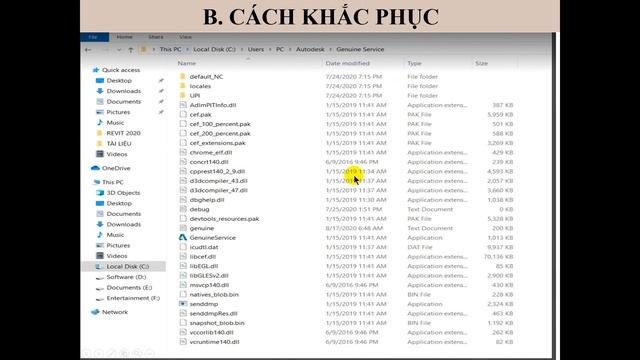Screen dimensions: 640x360
Task: Select Network in navigation pane
Action: [115, 312]
